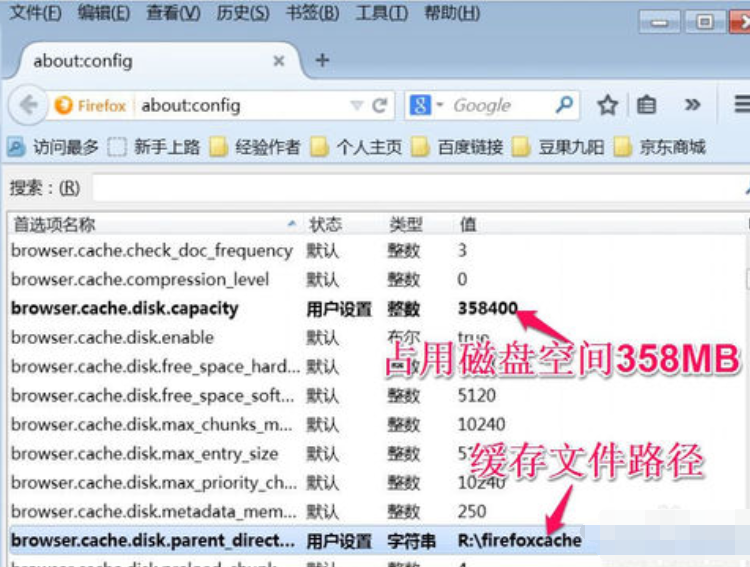Select browser.cache.check_doc_frequency row

[x=377, y=250]
